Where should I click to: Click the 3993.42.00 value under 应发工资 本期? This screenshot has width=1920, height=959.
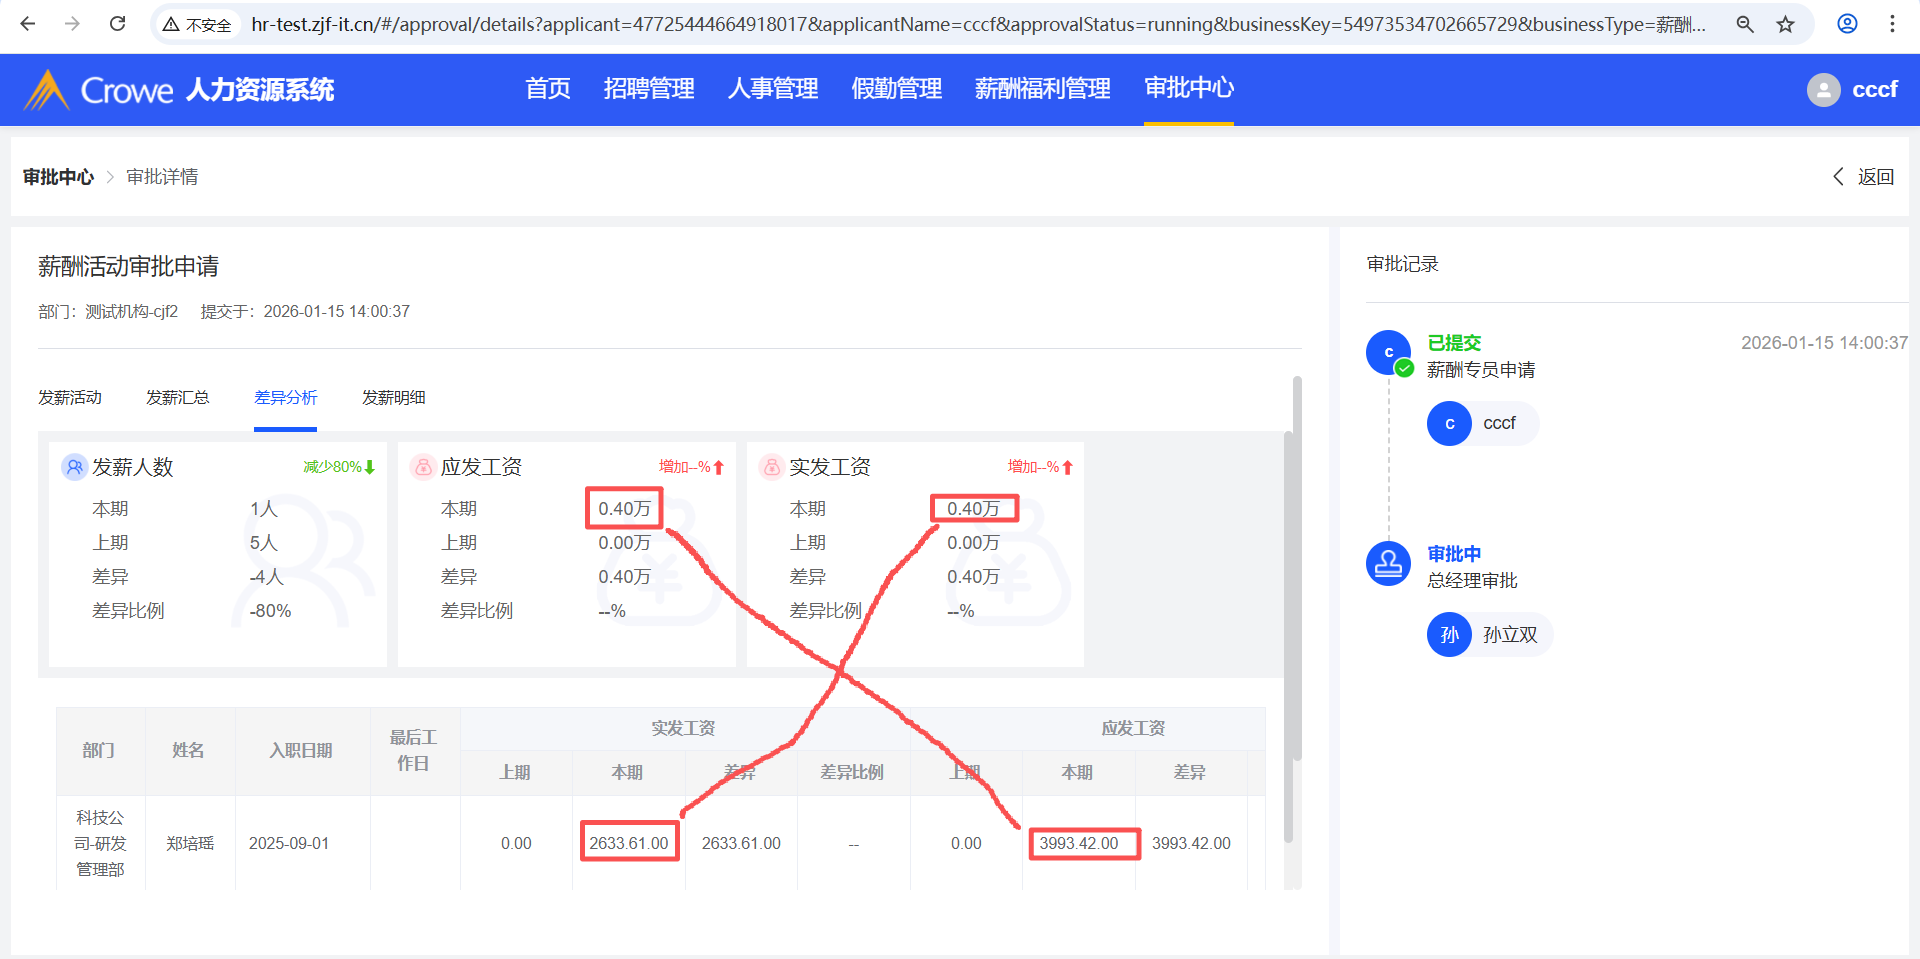click(1079, 843)
